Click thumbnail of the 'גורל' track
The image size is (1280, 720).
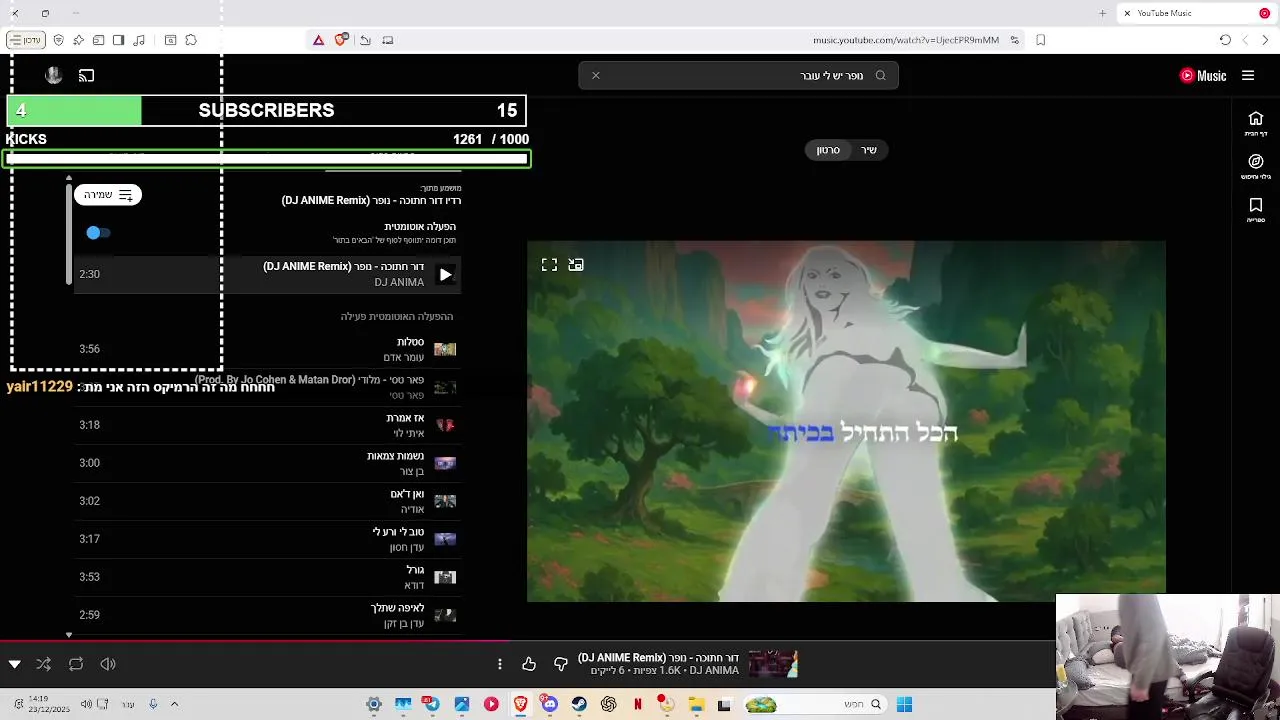(445, 577)
